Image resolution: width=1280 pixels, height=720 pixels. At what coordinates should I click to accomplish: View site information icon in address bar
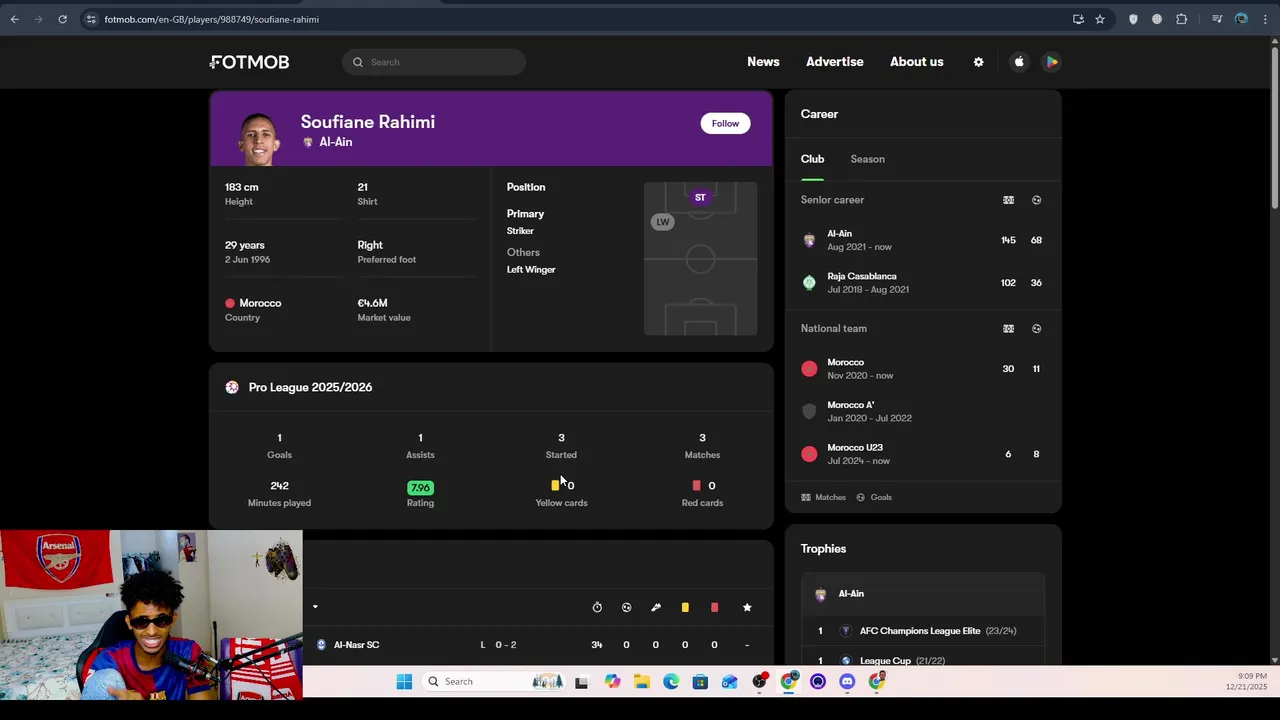tap(91, 19)
